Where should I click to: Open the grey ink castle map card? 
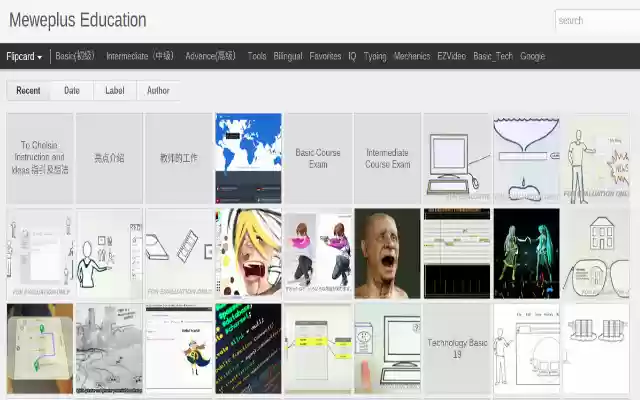click(109, 349)
